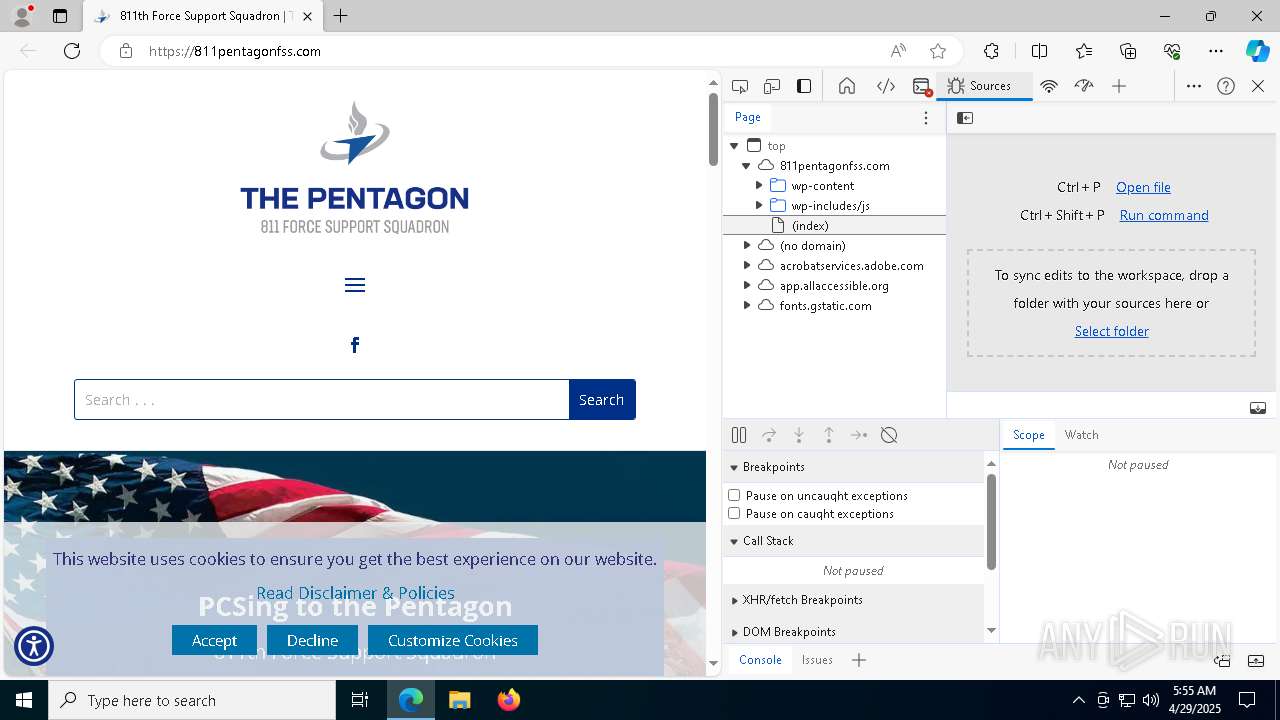Click Step out of current function

[x=829, y=435]
